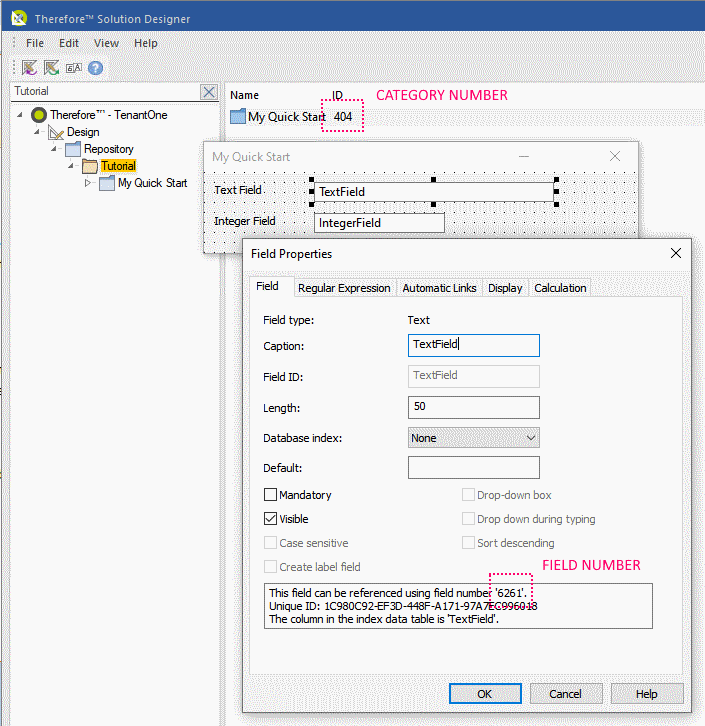The width and height of the screenshot is (705, 726).
Task: Click the first design toolbar icon
Action: (x=29, y=68)
